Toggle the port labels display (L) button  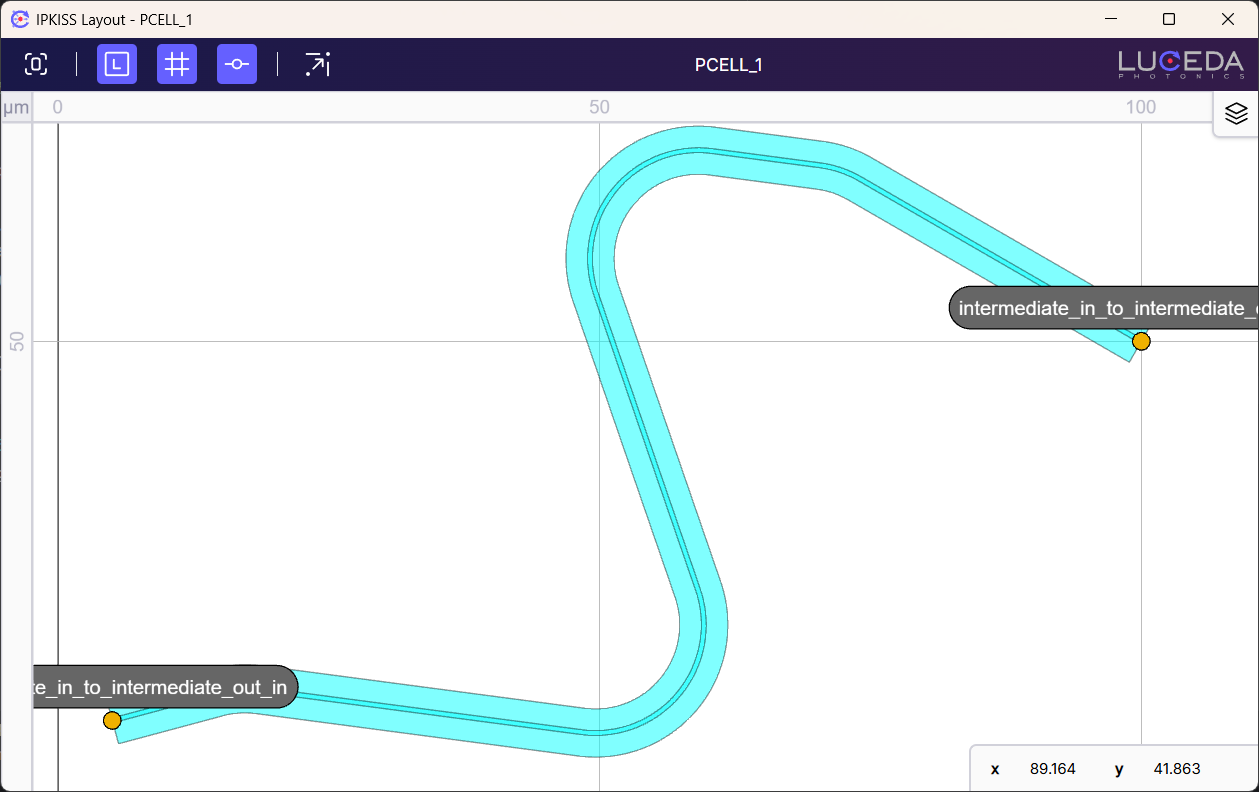pyautogui.click(x=117, y=65)
